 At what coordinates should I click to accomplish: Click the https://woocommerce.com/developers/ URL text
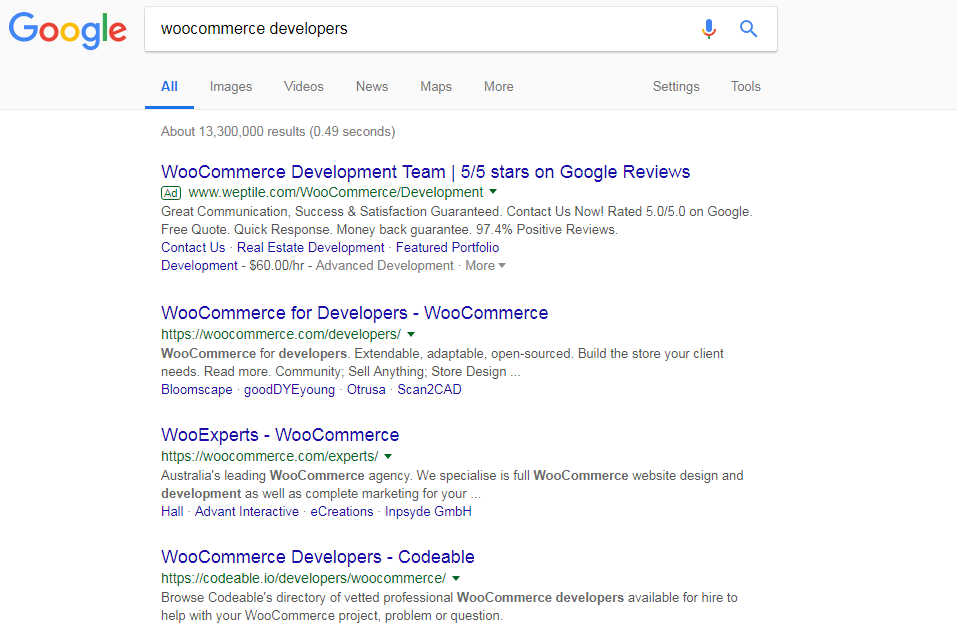281,335
